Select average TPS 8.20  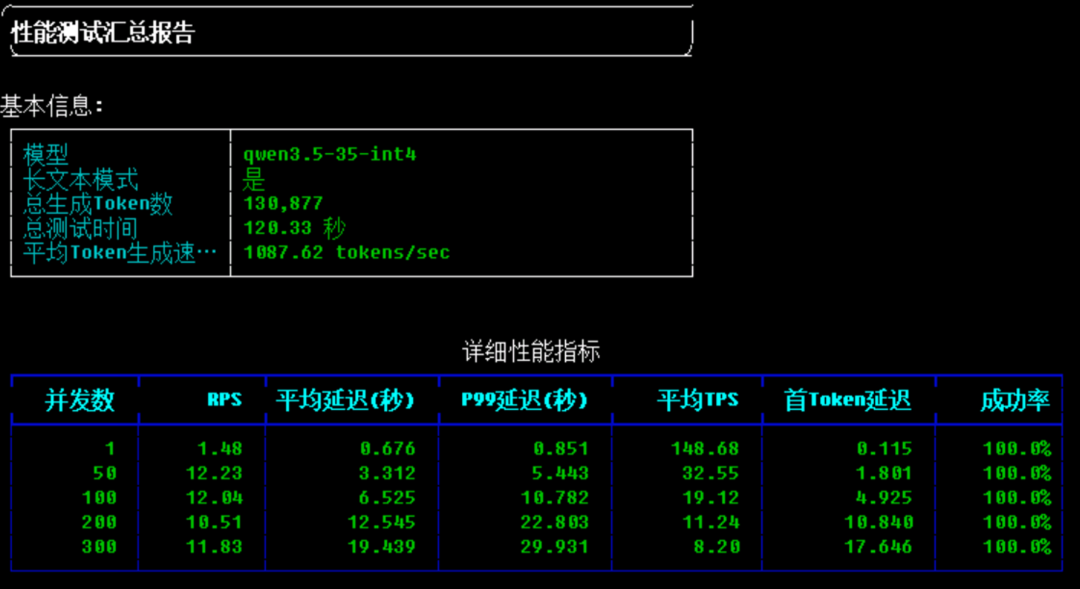click(x=717, y=547)
